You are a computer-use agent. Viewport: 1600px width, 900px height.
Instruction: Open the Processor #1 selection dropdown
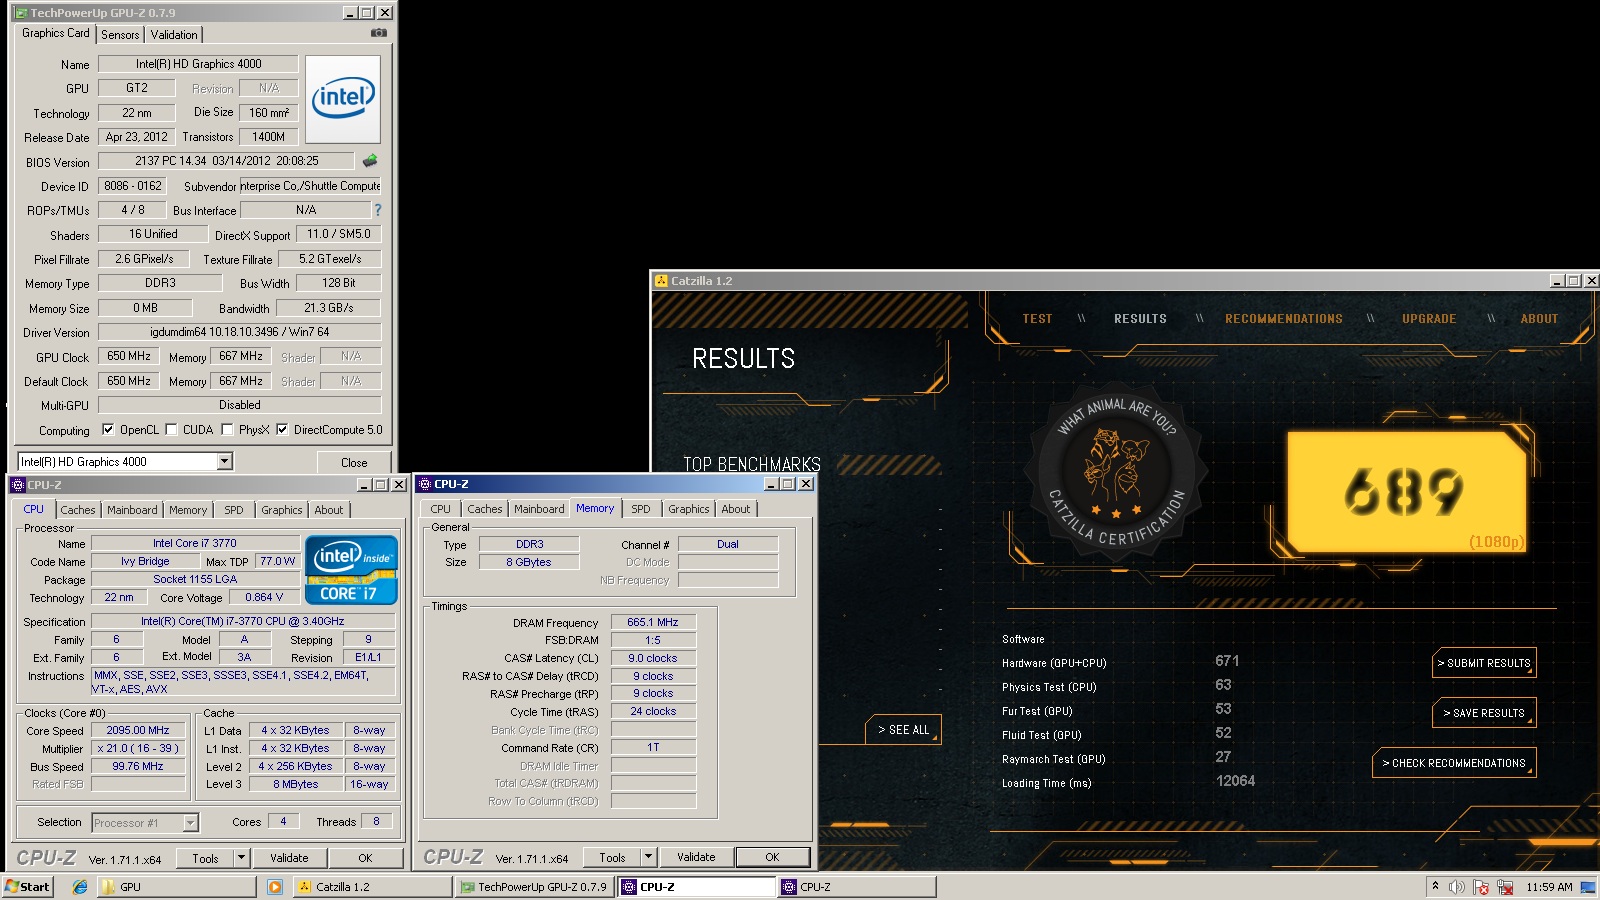pos(190,823)
